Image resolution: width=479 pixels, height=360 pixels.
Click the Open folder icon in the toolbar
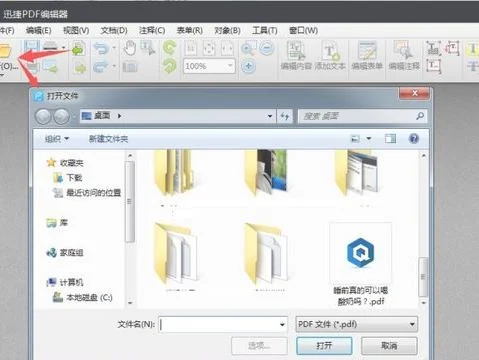coord(5,50)
